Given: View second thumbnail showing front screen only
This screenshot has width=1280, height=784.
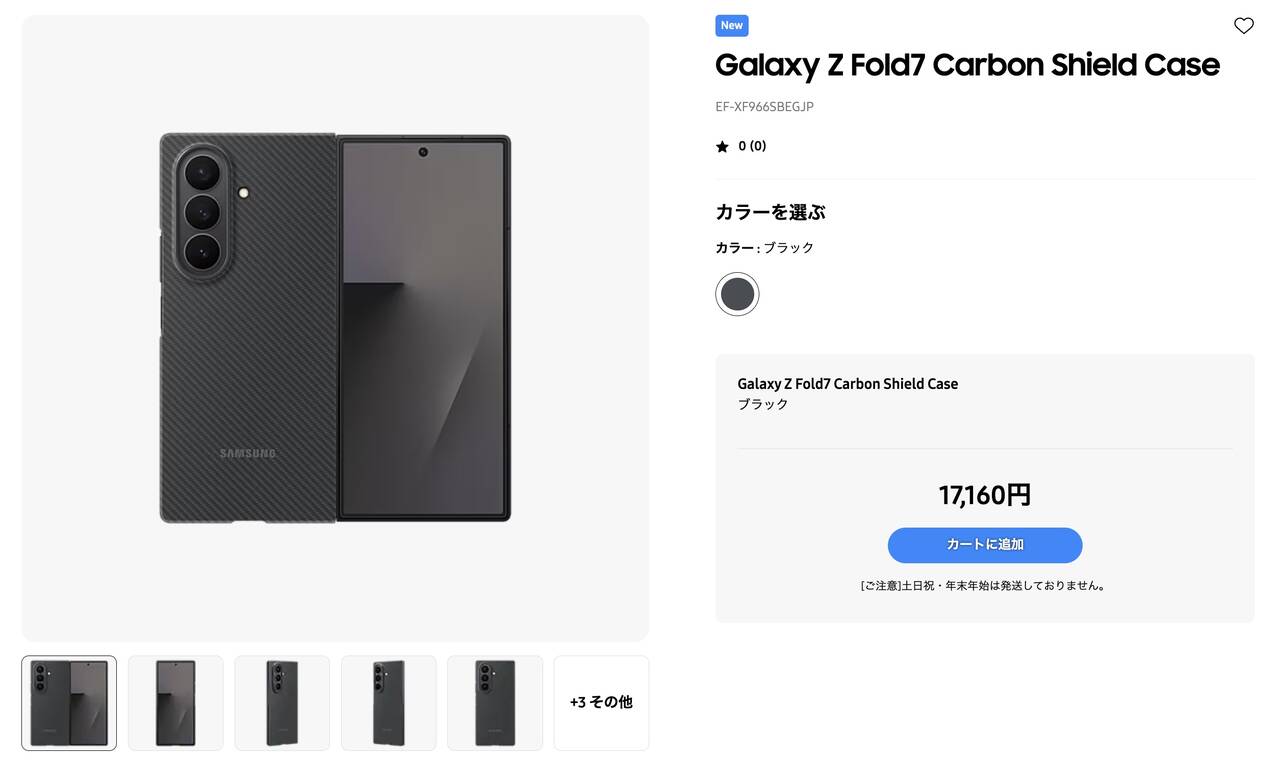Looking at the screenshot, I should pyautogui.click(x=175, y=703).
